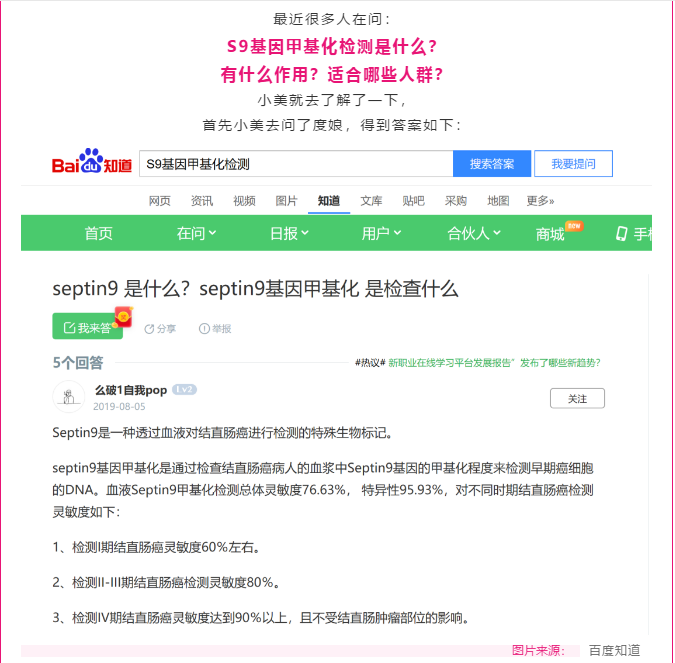Click the 手机 phone icon in green bar
675x663 pixels.
click(x=621, y=233)
